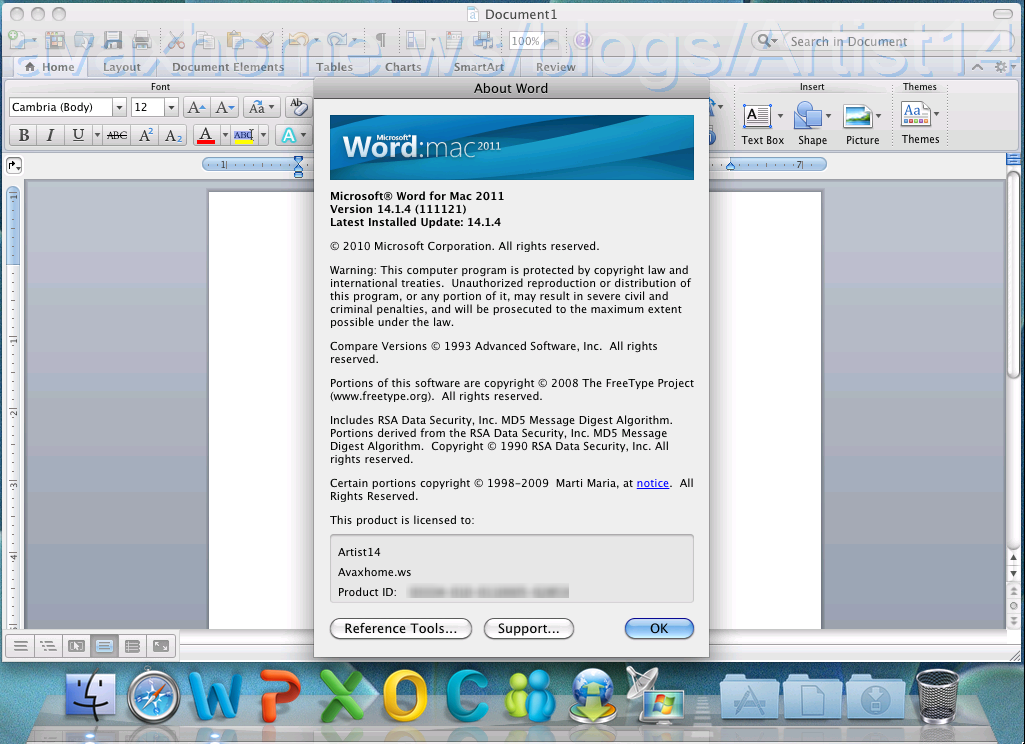Show non-printing paragraph marks

[380, 41]
